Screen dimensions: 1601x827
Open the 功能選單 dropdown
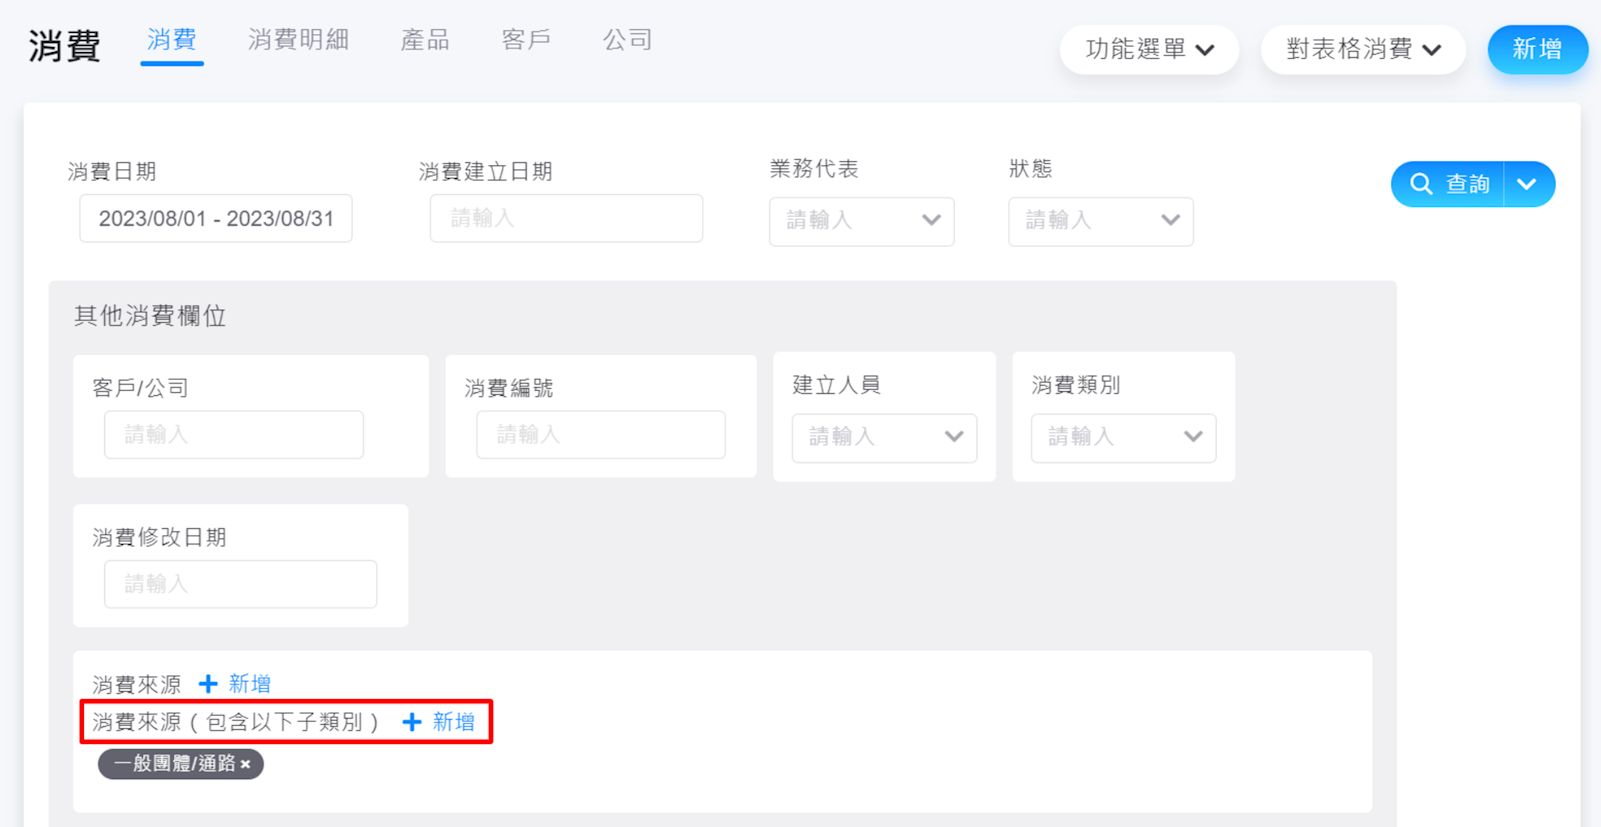(x=1149, y=49)
